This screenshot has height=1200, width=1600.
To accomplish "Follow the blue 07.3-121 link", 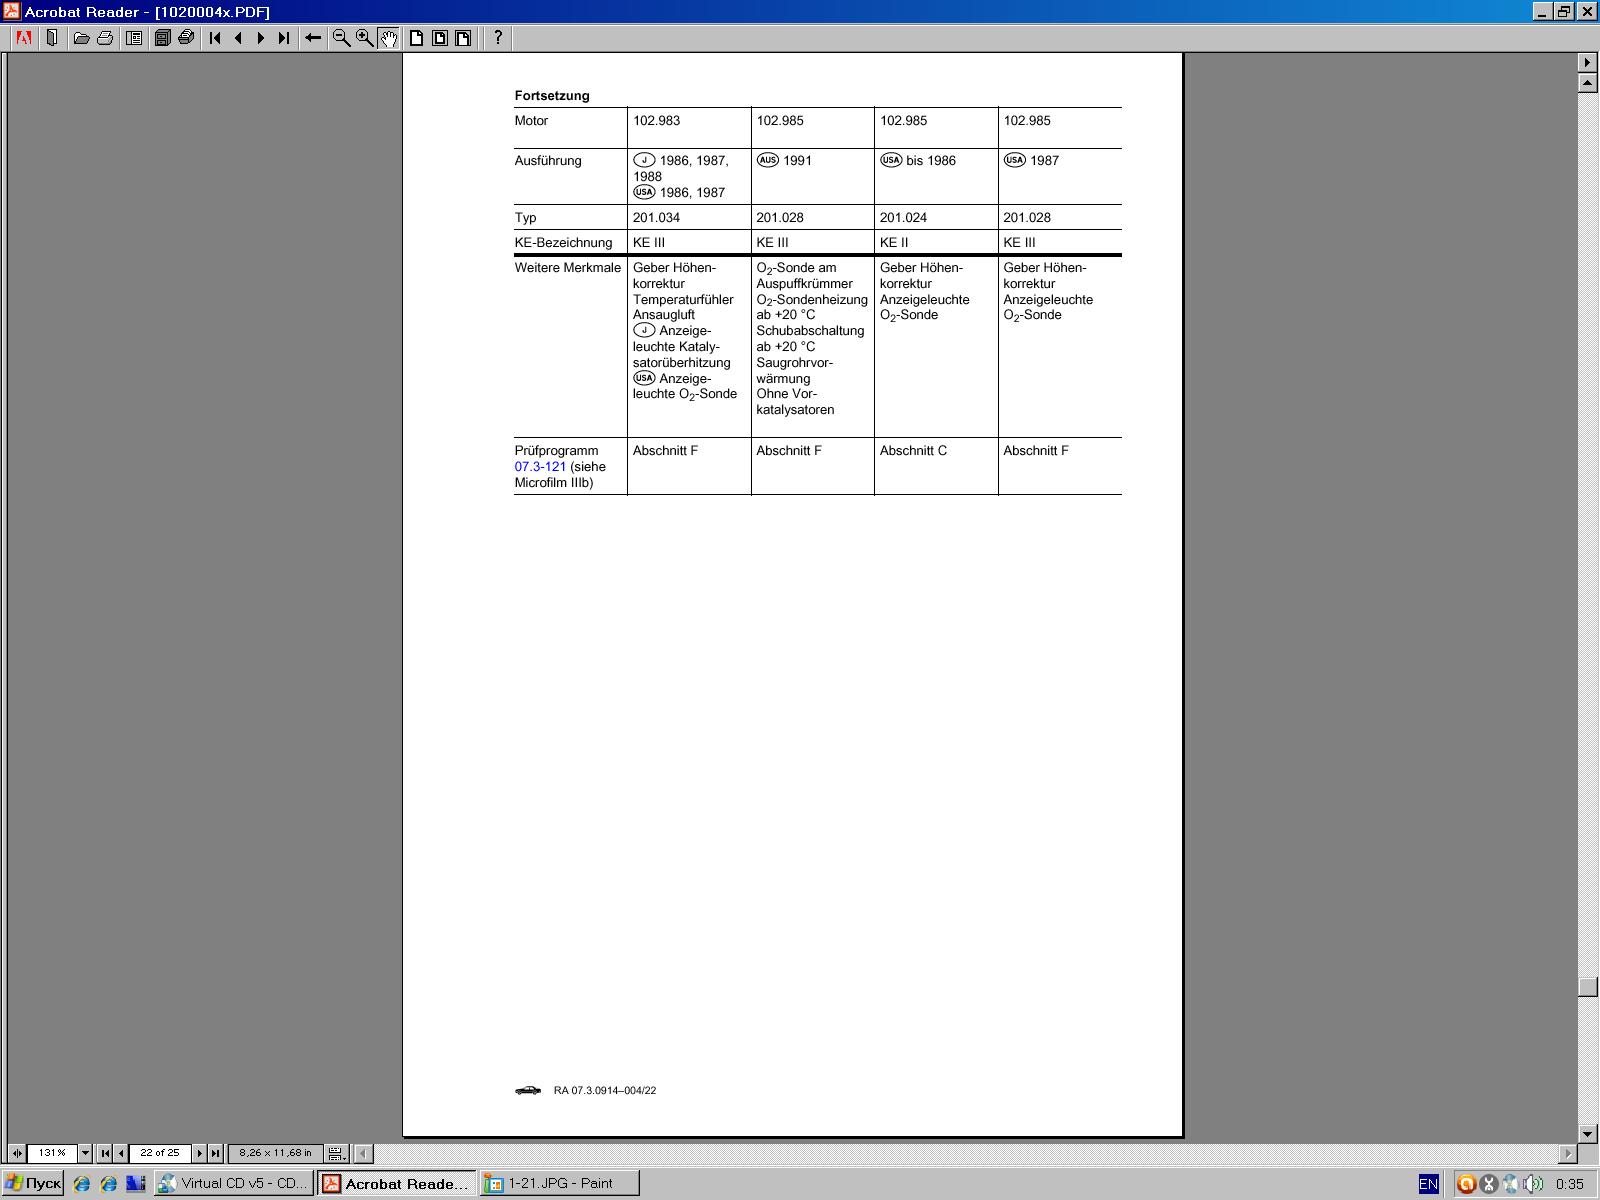I will (540, 467).
